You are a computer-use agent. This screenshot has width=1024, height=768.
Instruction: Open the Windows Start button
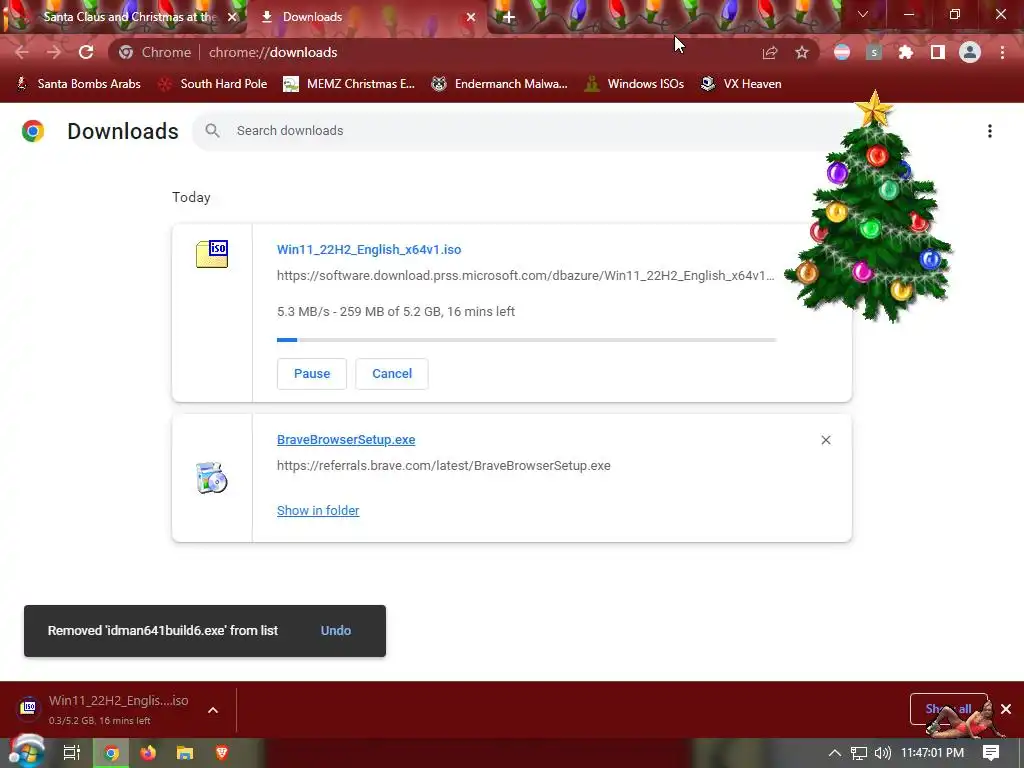pos(26,753)
